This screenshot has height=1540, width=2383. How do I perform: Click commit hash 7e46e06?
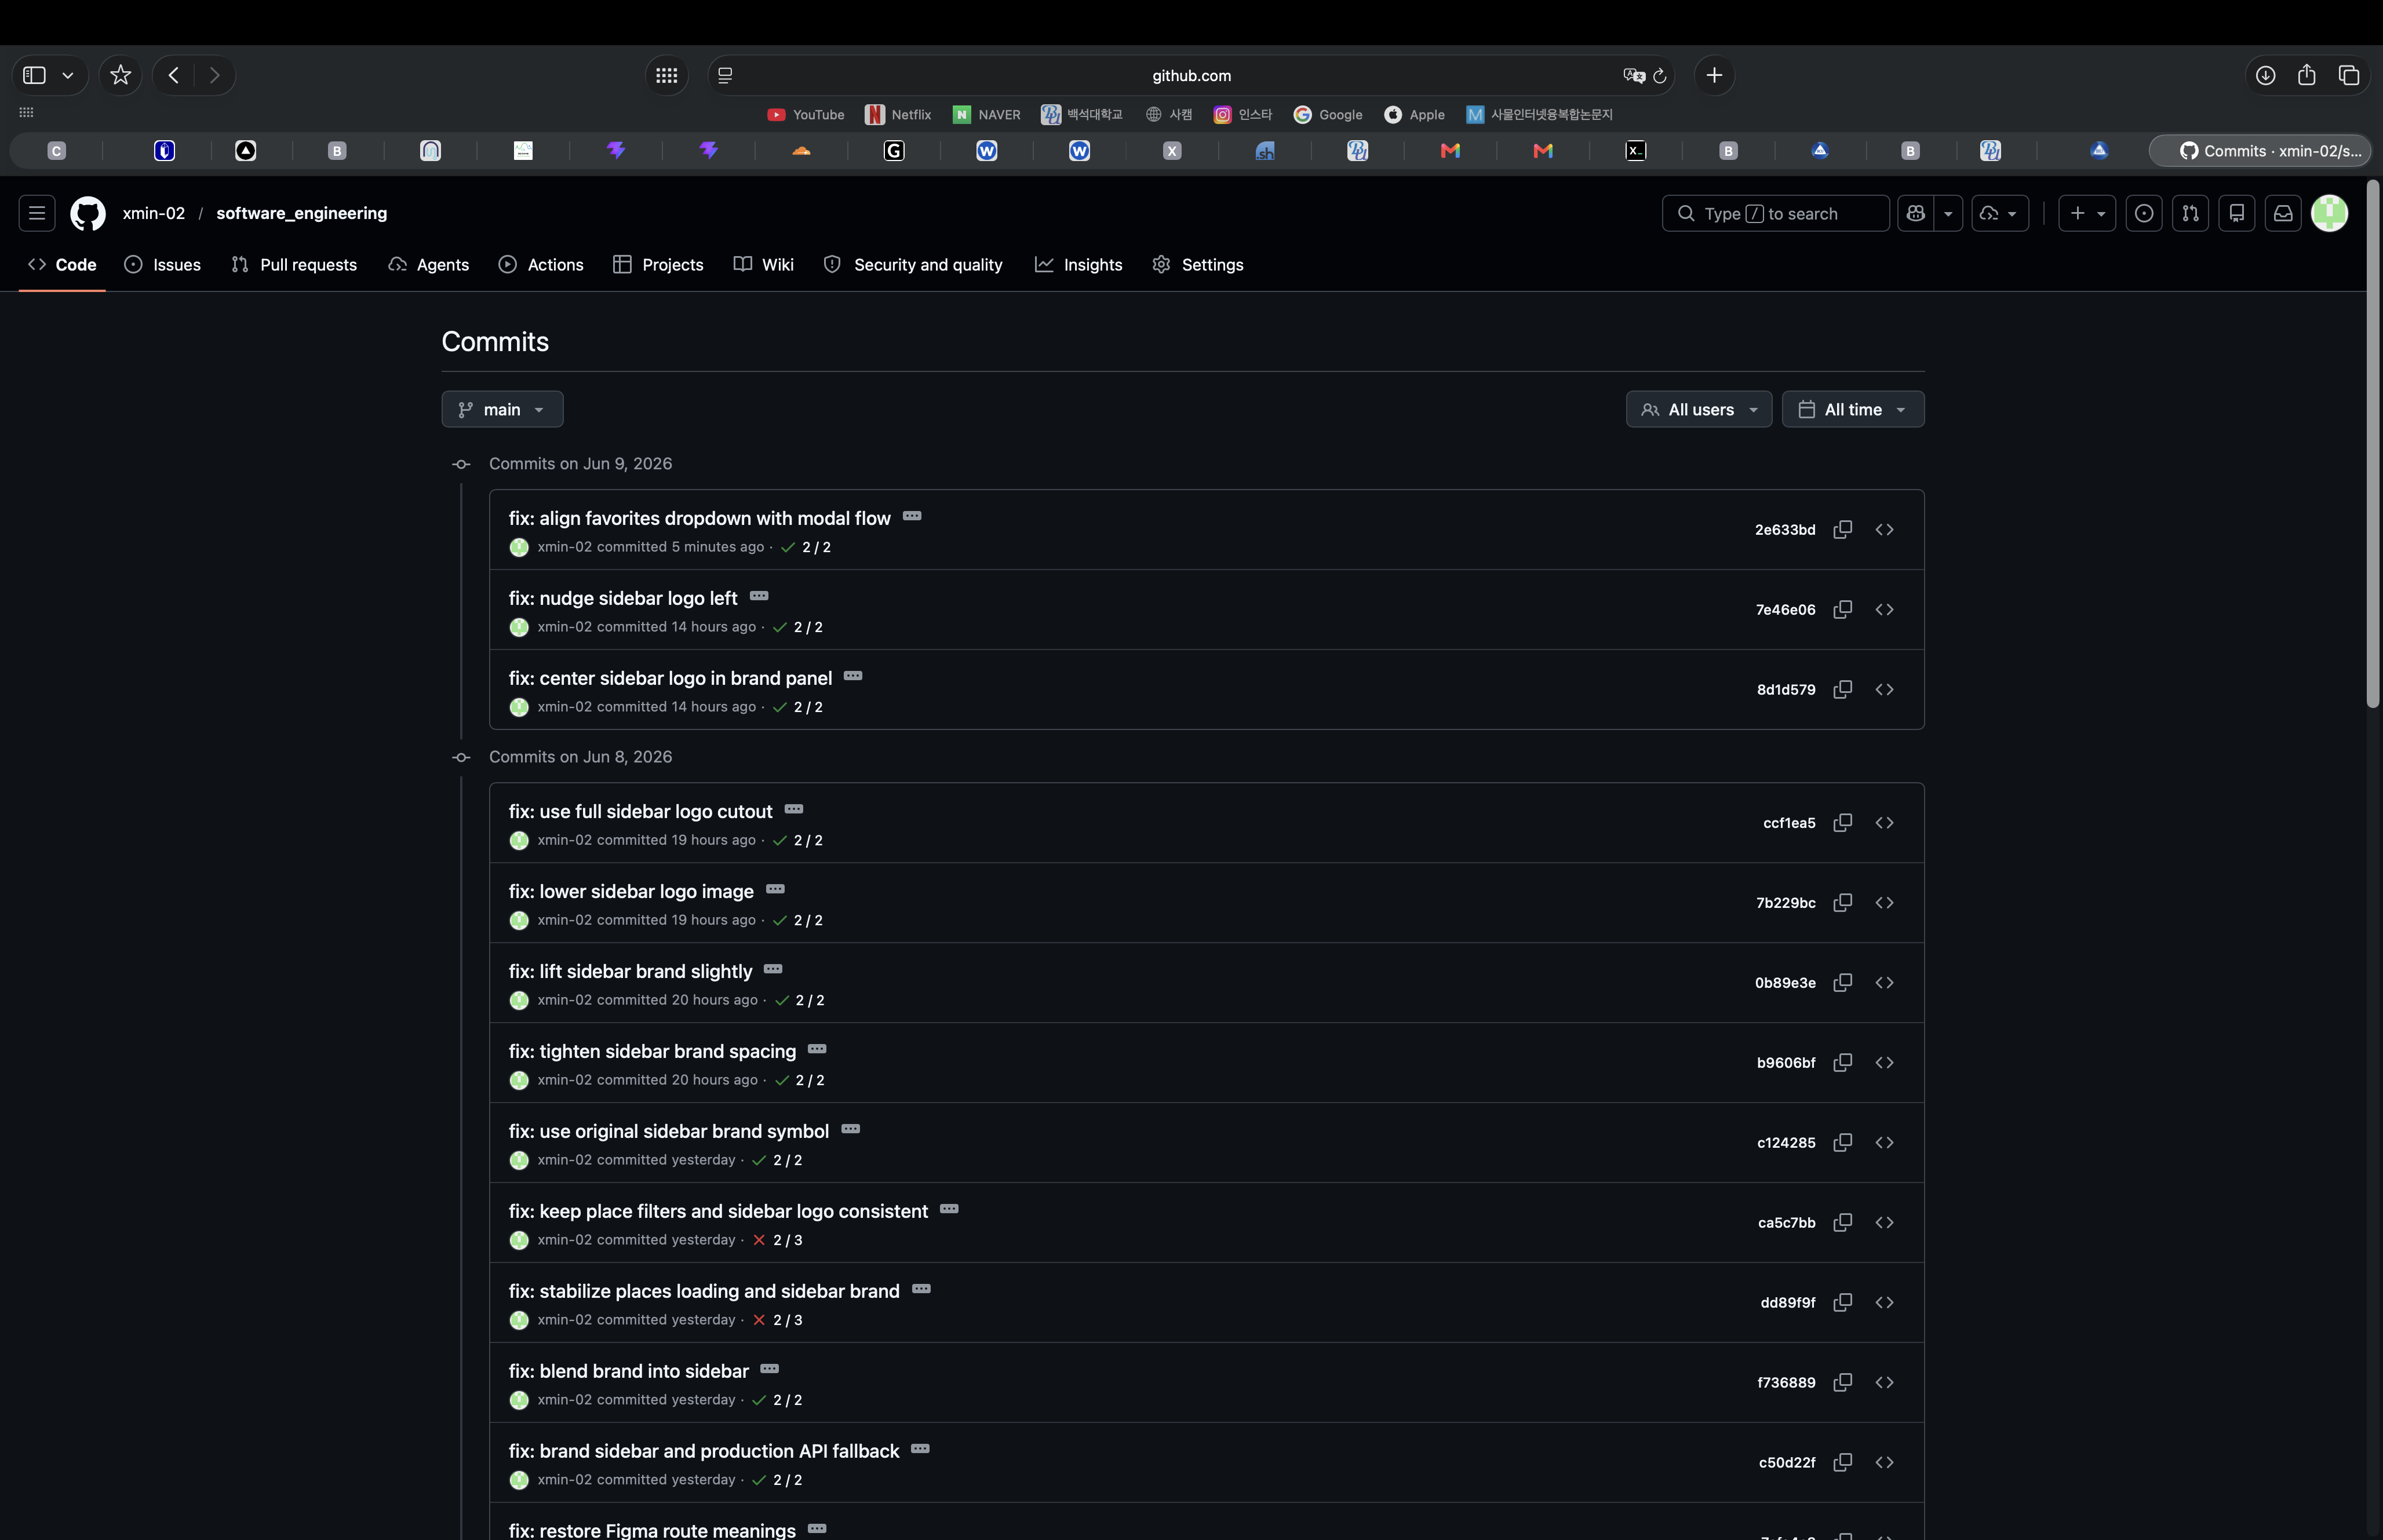1785,609
